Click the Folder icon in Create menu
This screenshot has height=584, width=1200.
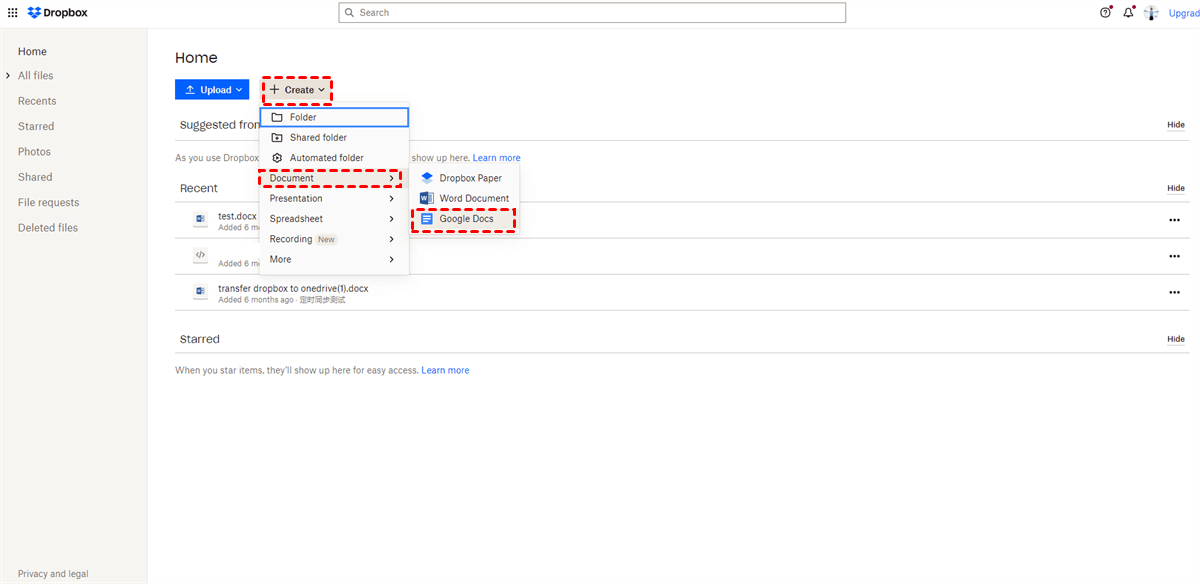tap(277, 117)
